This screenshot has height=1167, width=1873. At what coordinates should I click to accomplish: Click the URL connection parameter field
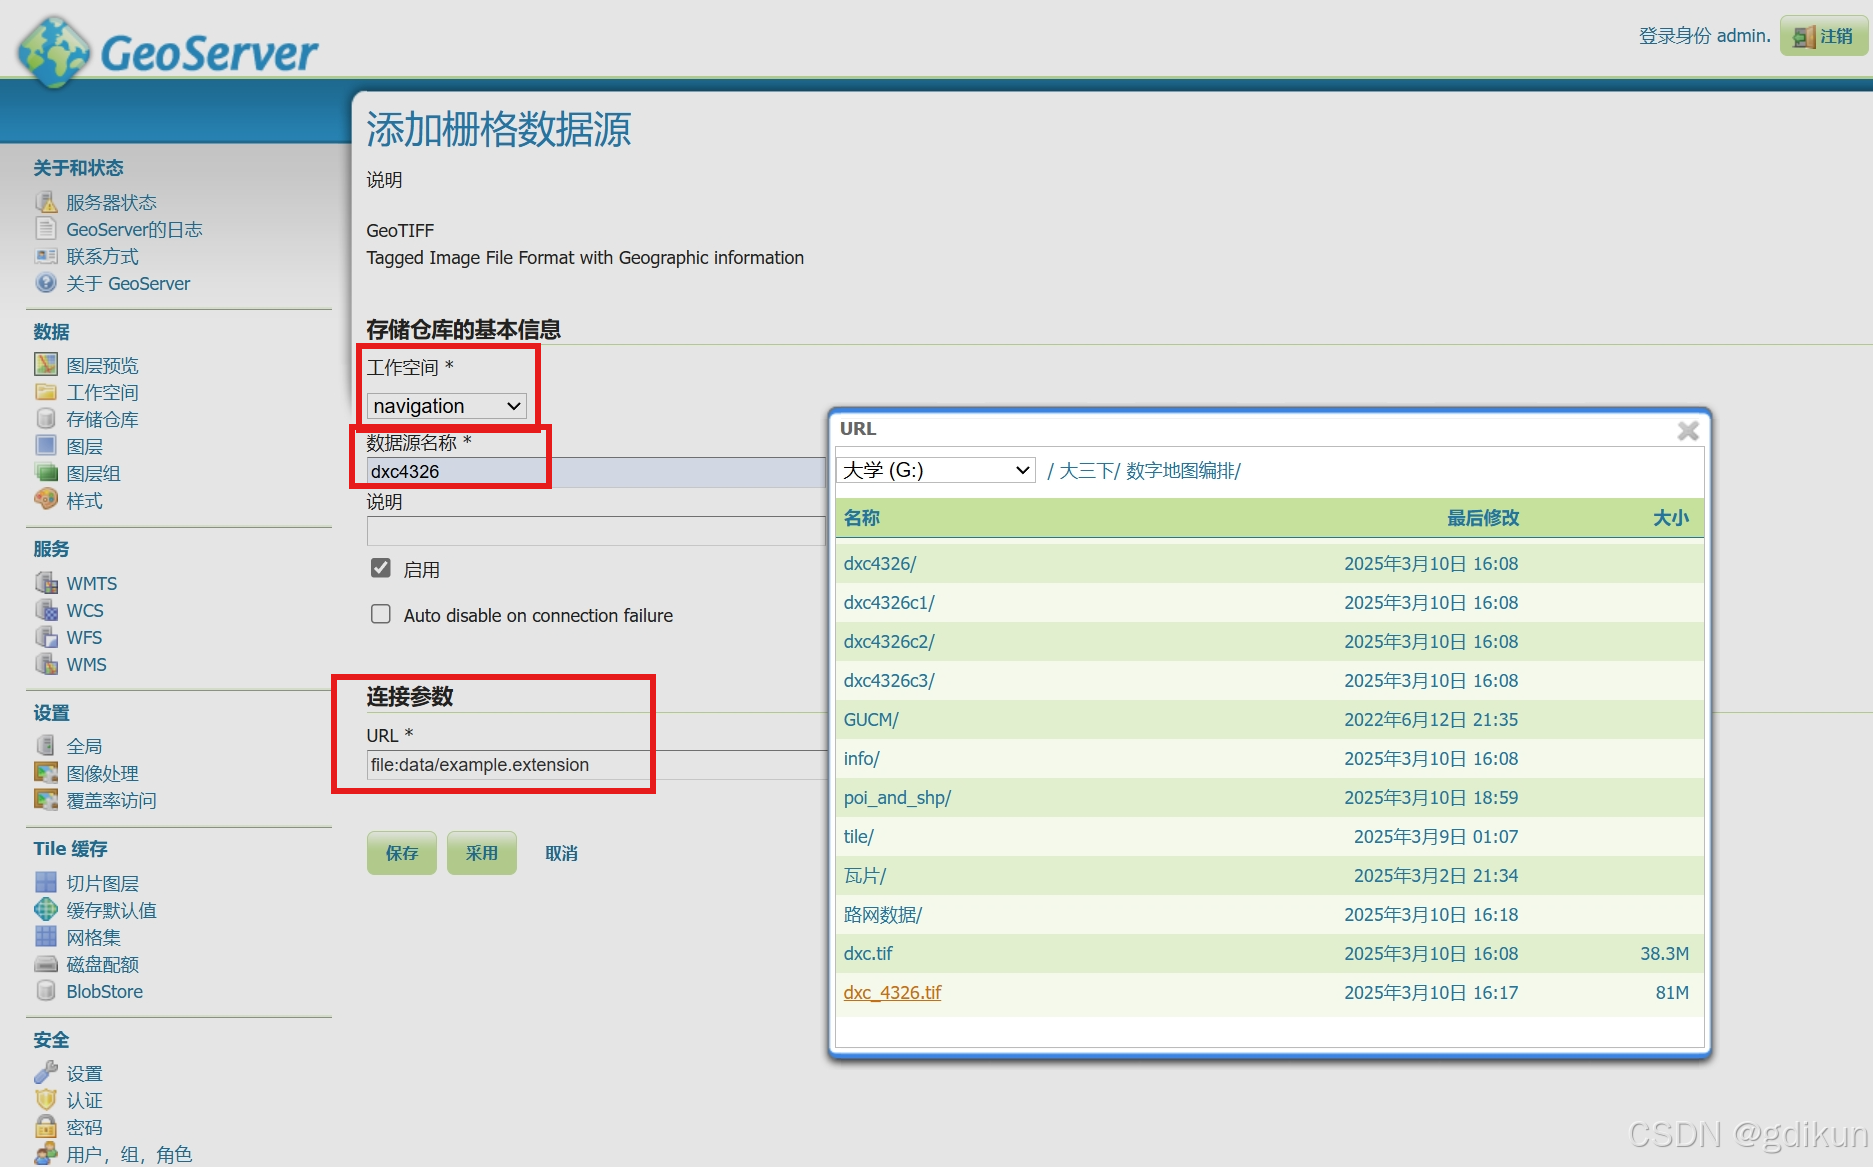(596, 765)
